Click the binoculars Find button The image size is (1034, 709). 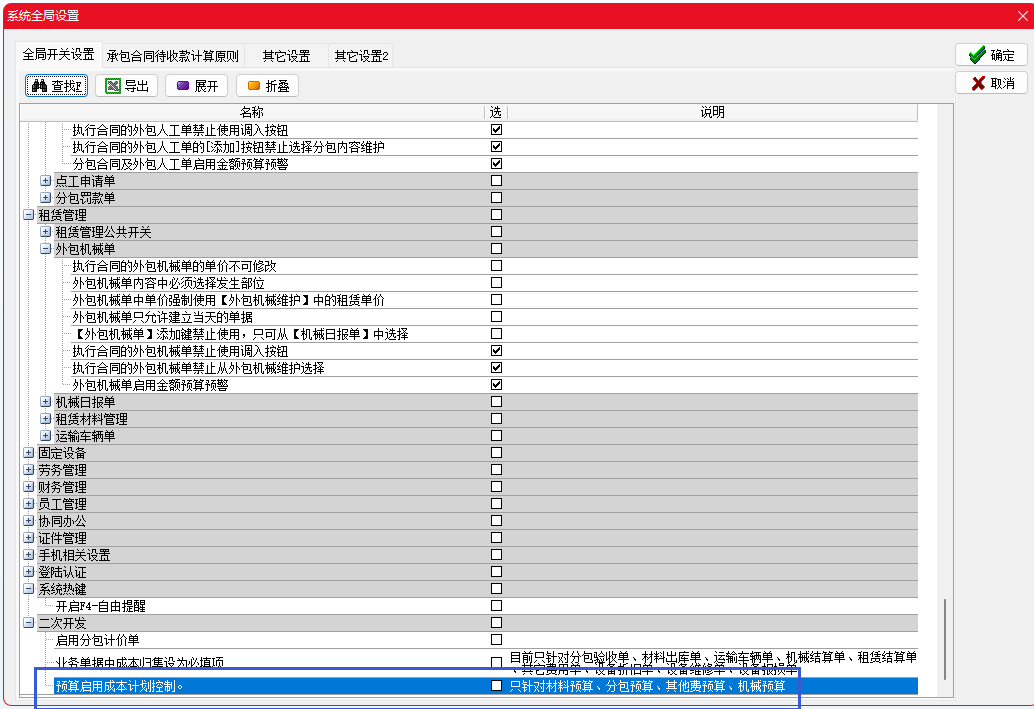(x=57, y=86)
